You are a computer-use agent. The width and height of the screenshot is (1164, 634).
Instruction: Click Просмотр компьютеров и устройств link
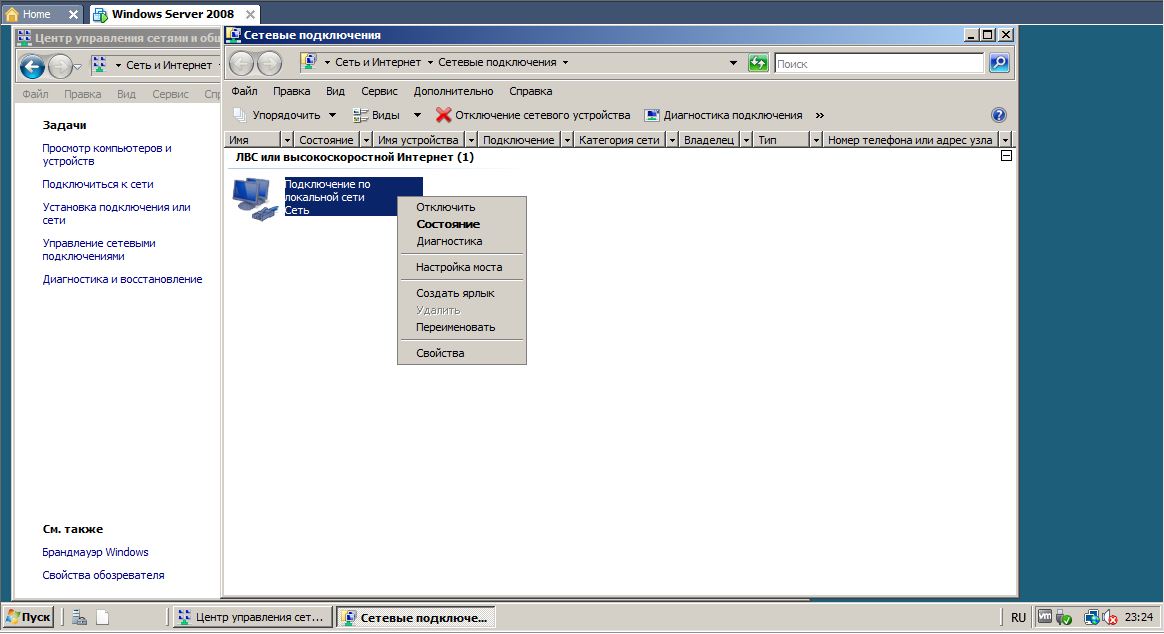pos(107,154)
